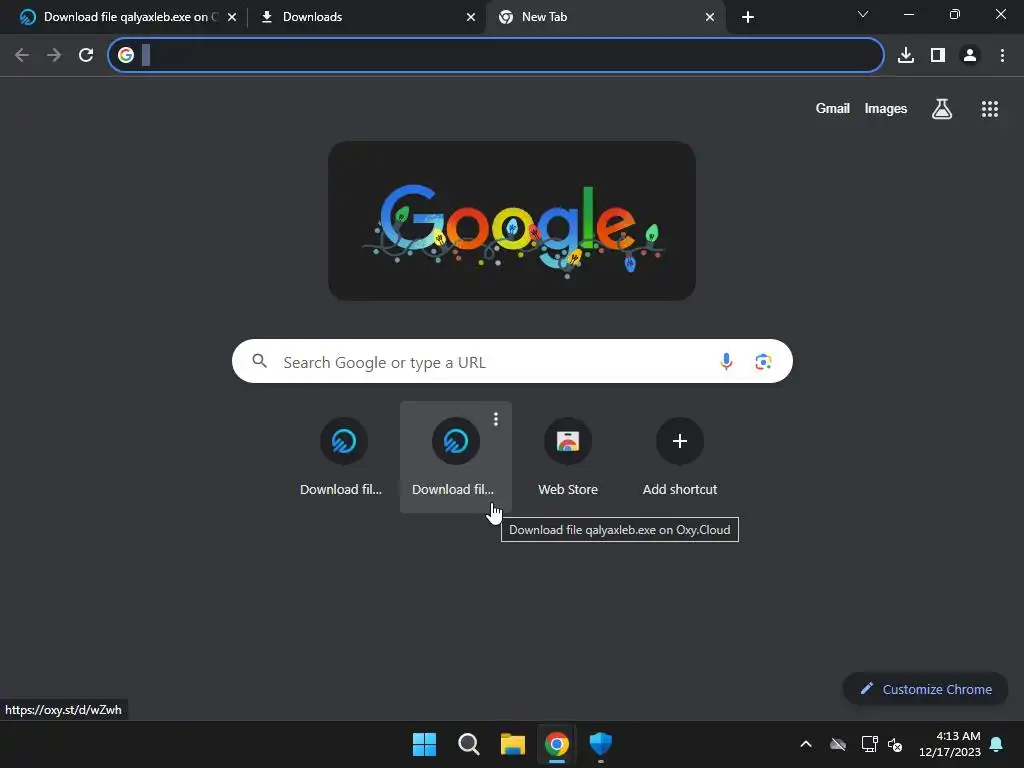Close the Downloads tab
This screenshot has height=768, width=1024.
[471, 17]
